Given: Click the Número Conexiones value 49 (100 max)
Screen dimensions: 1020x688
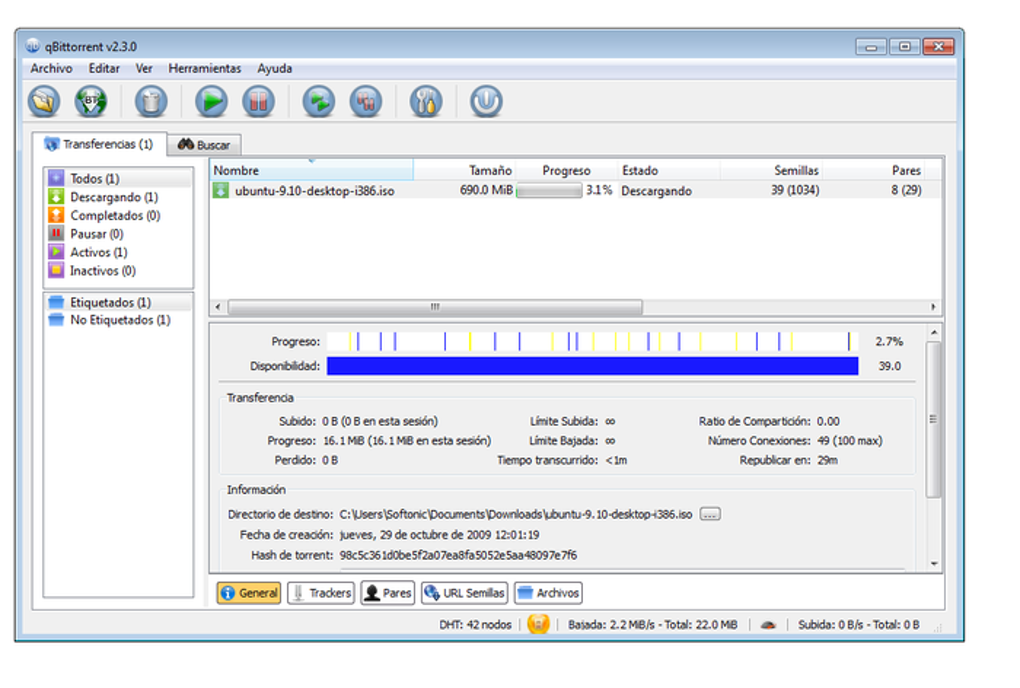Looking at the screenshot, I should click(x=850, y=441).
